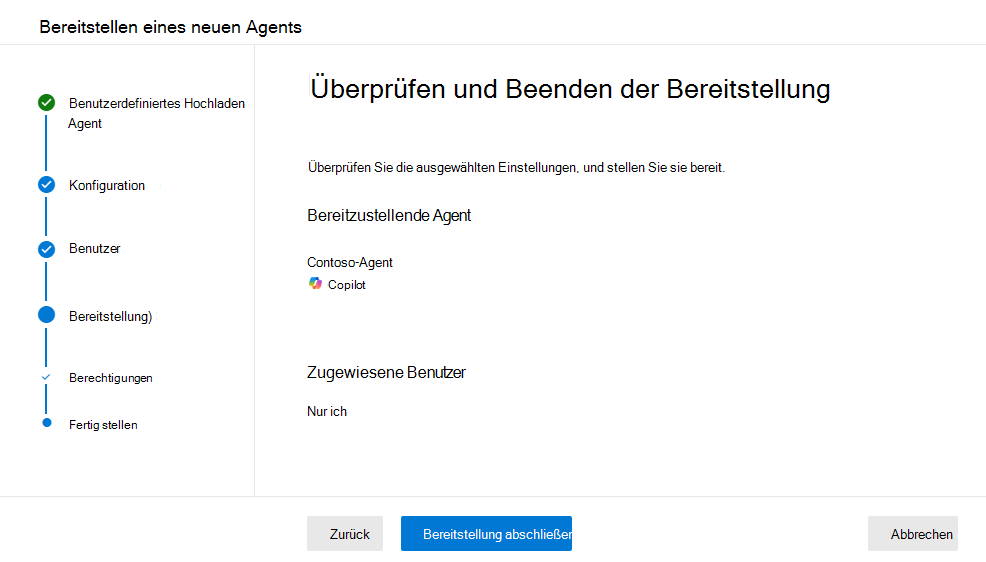
Task: Click the Fertig stellen step dot
Action: click(x=47, y=423)
